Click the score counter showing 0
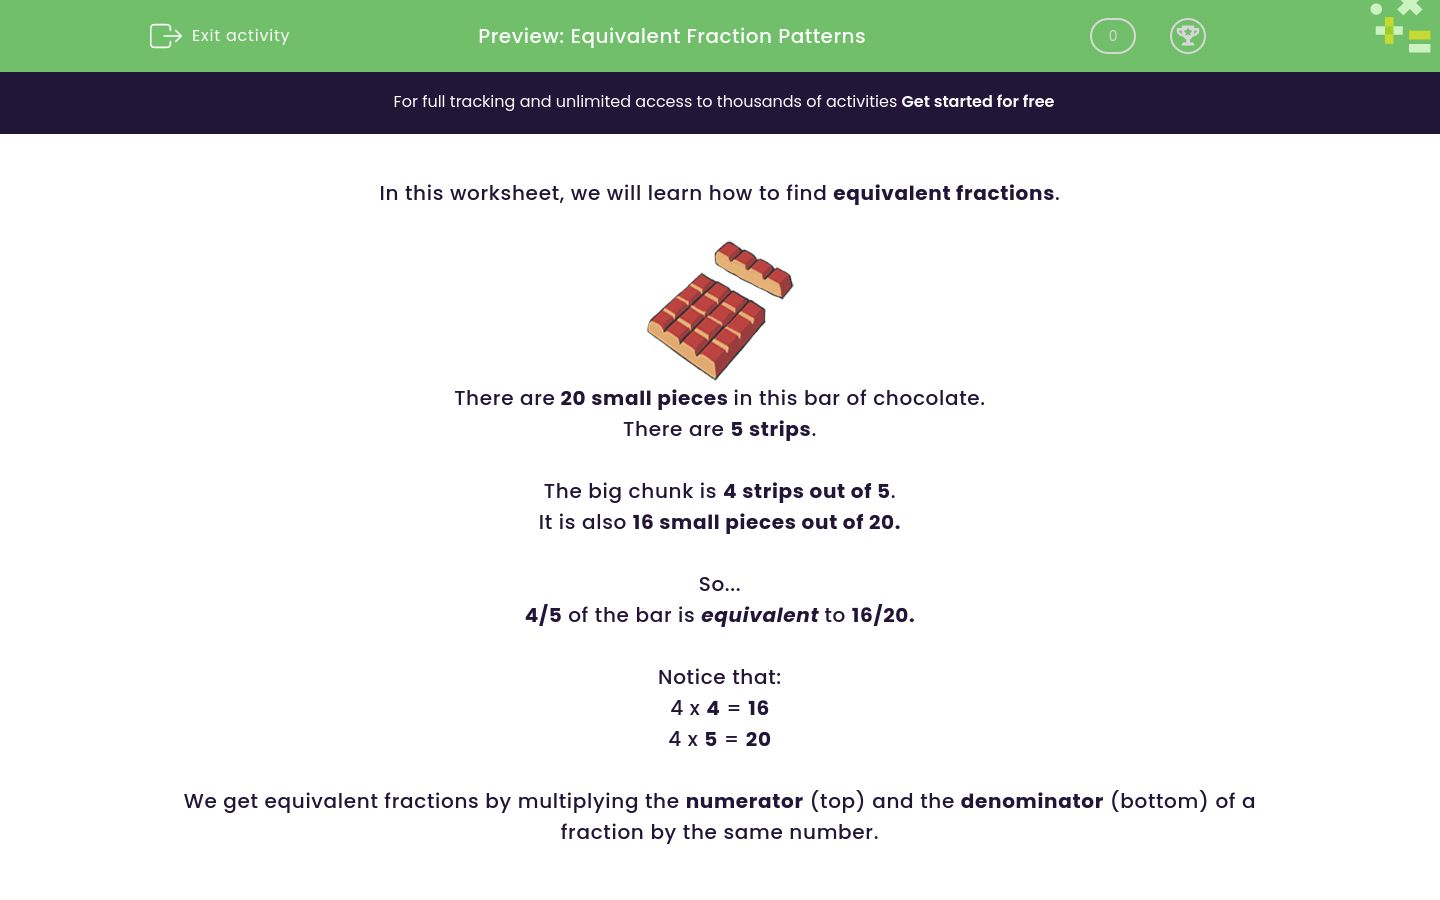The width and height of the screenshot is (1440, 900). [x=1112, y=36]
